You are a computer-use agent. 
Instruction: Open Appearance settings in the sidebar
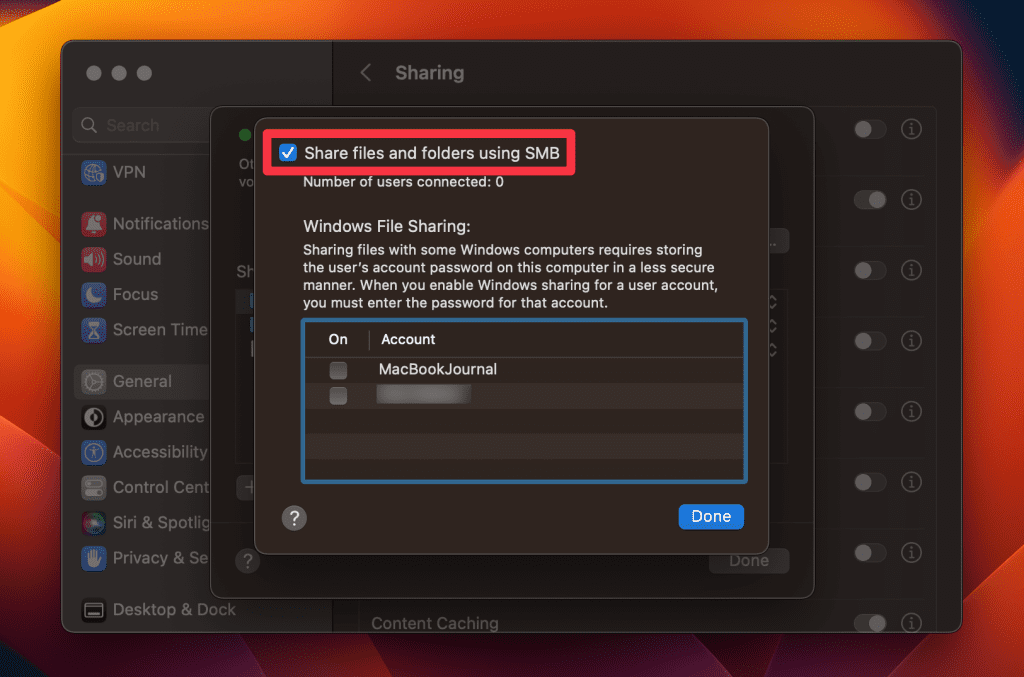point(142,417)
